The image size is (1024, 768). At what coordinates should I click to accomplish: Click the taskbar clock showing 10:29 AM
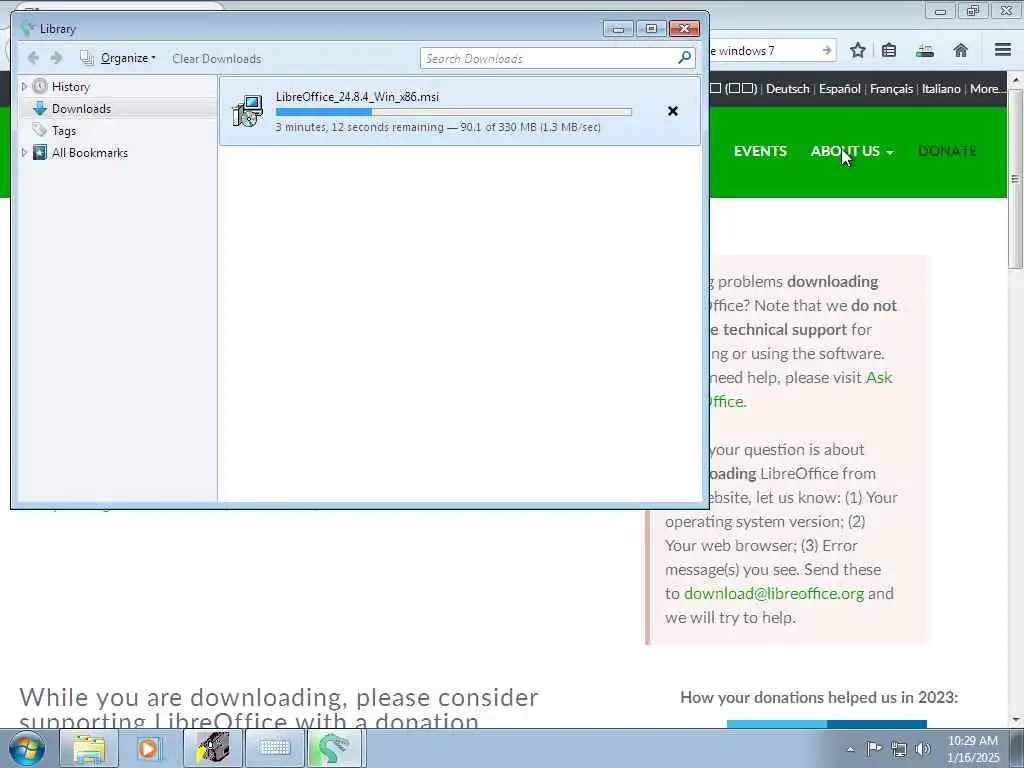pos(972,749)
